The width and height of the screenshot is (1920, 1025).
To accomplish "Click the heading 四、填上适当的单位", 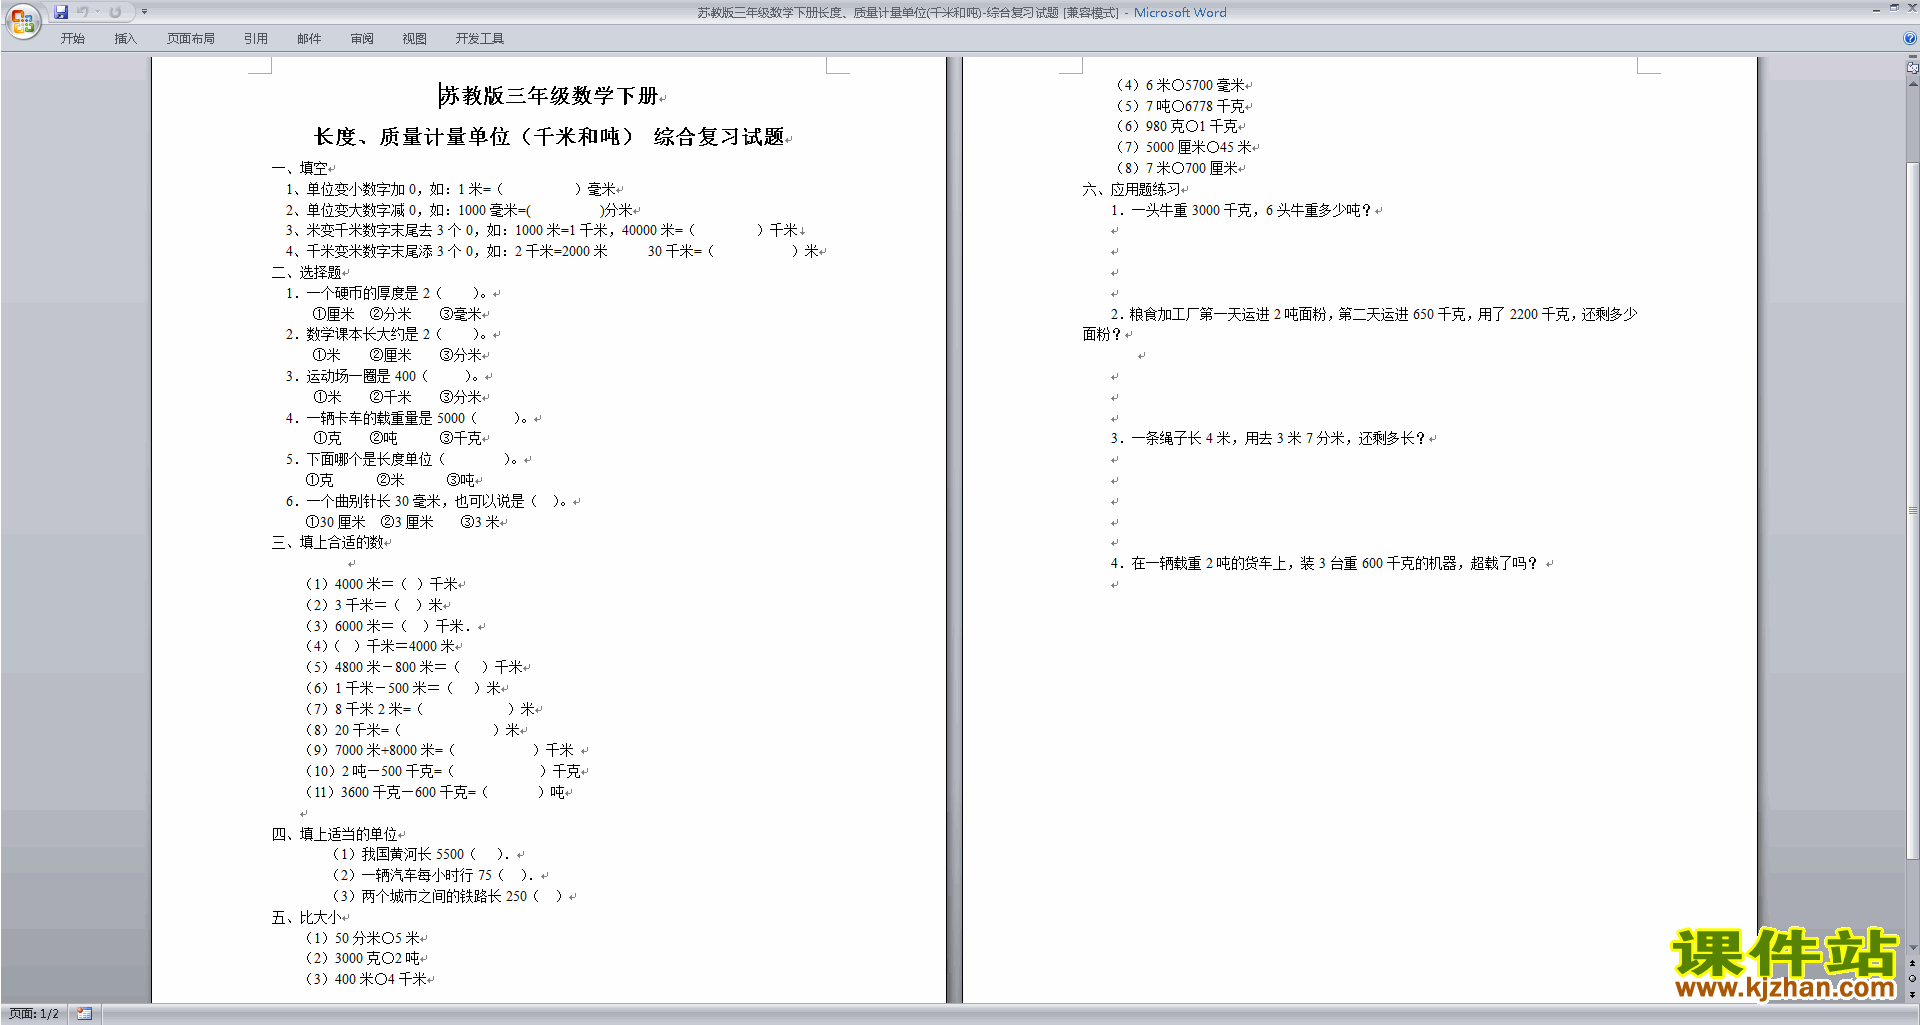I will tap(335, 834).
